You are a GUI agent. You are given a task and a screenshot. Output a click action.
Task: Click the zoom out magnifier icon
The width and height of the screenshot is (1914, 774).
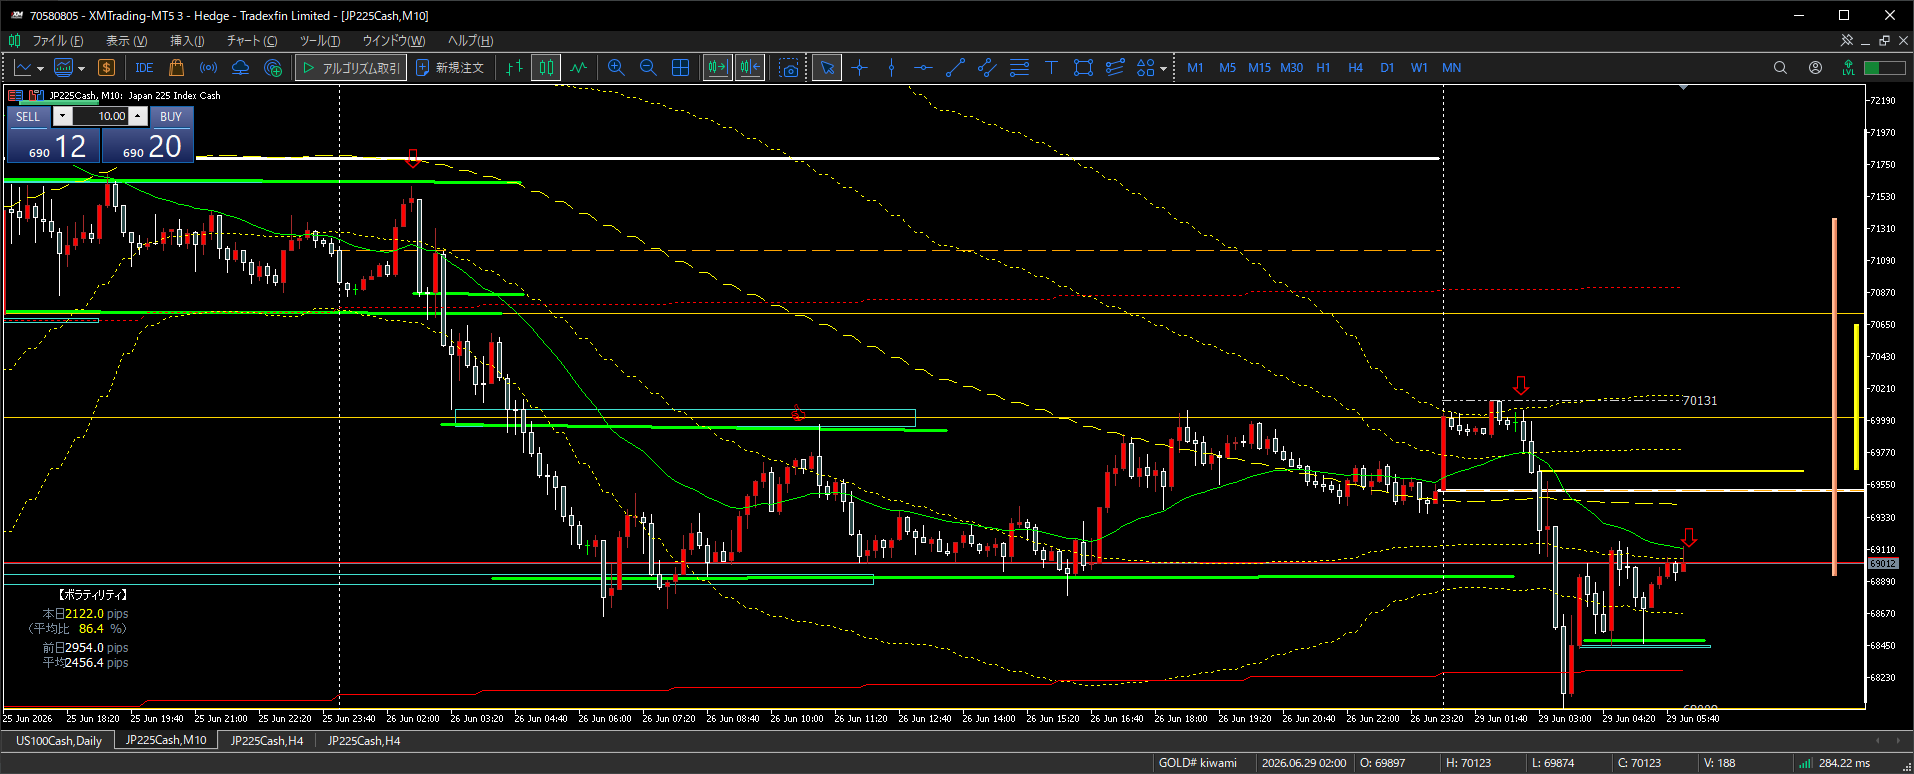[648, 68]
